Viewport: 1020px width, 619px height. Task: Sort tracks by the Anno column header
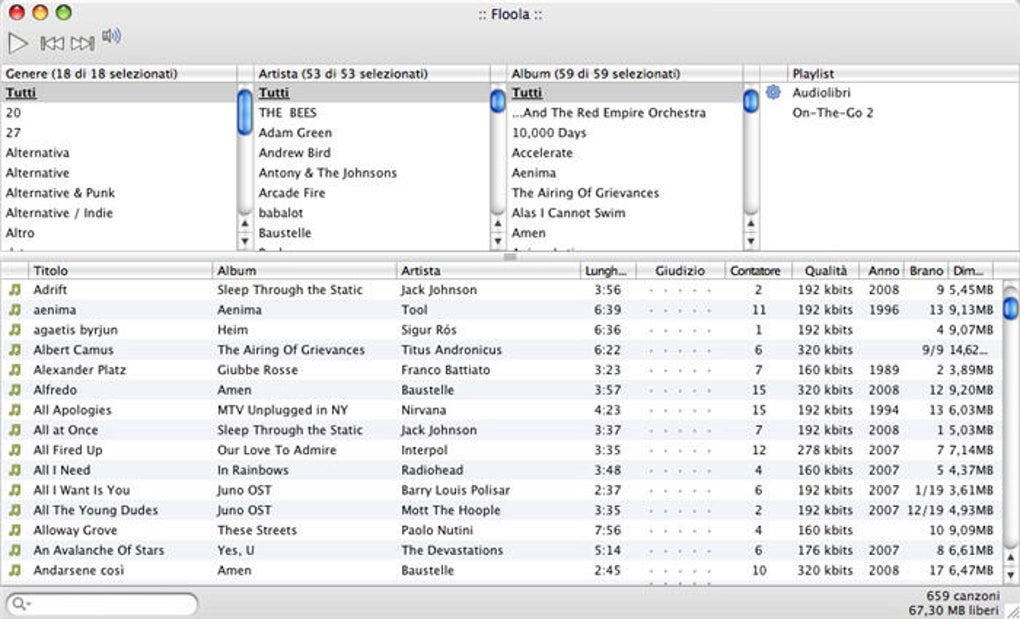point(882,270)
